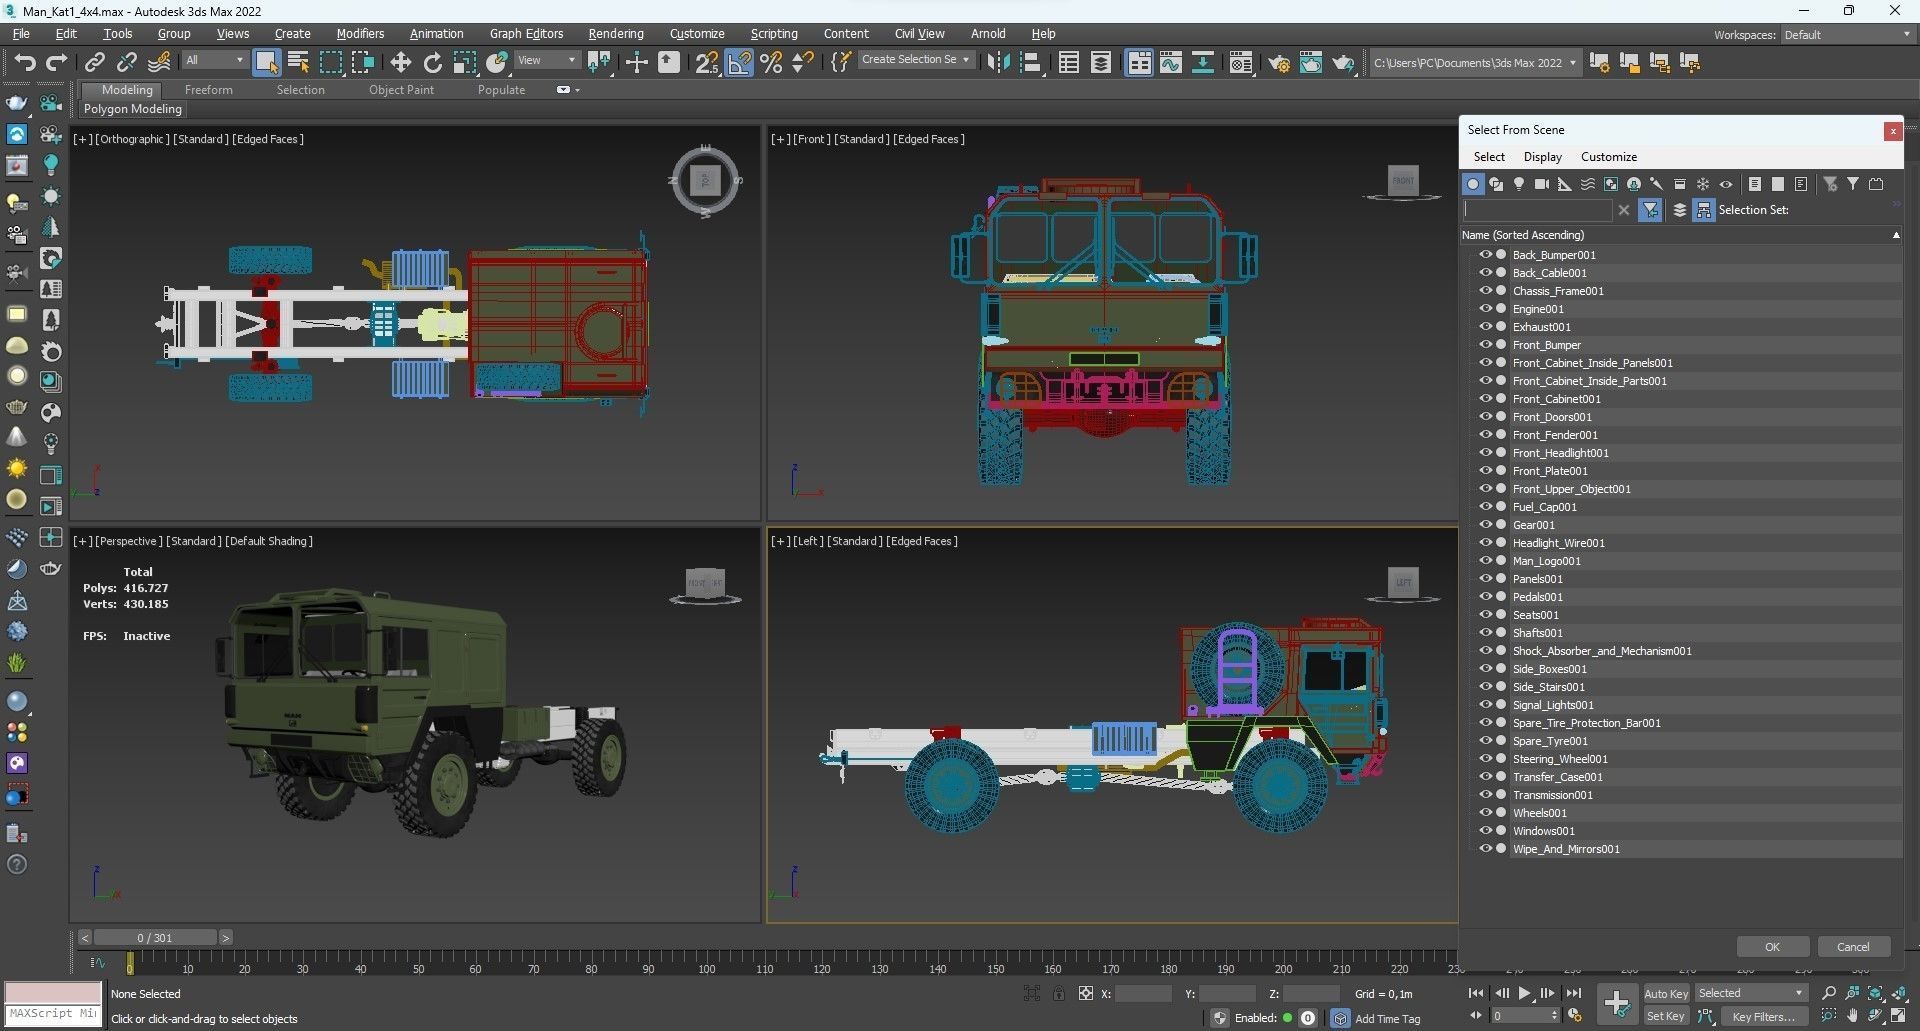Open the Curve Editor icon
The height and width of the screenshot is (1031, 1920).
pyautogui.click(x=1171, y=62)
